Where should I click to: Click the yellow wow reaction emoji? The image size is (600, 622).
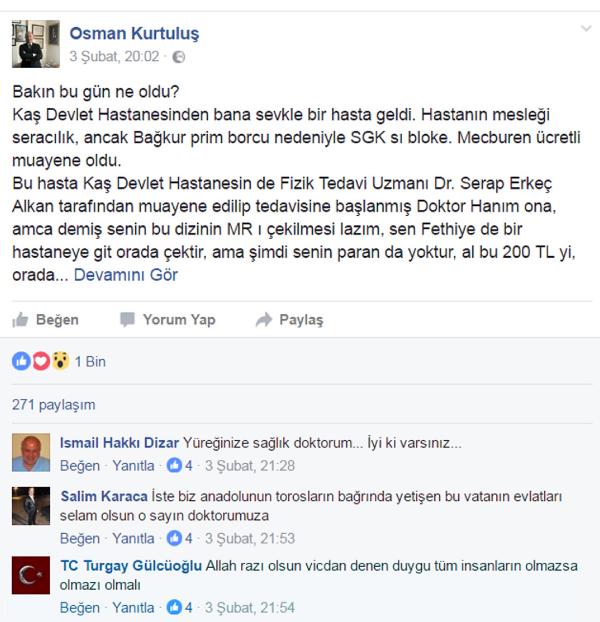60,361
